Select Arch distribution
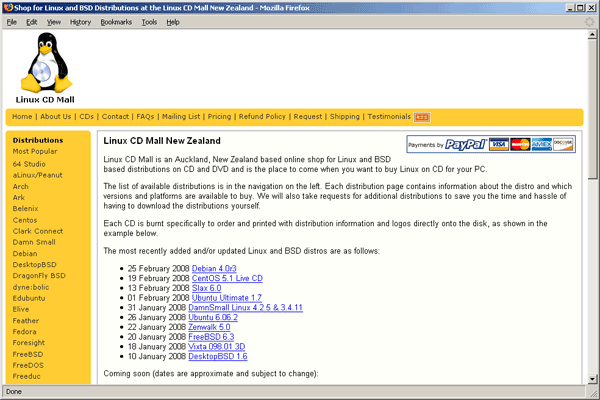 click(x=21, y=186)
